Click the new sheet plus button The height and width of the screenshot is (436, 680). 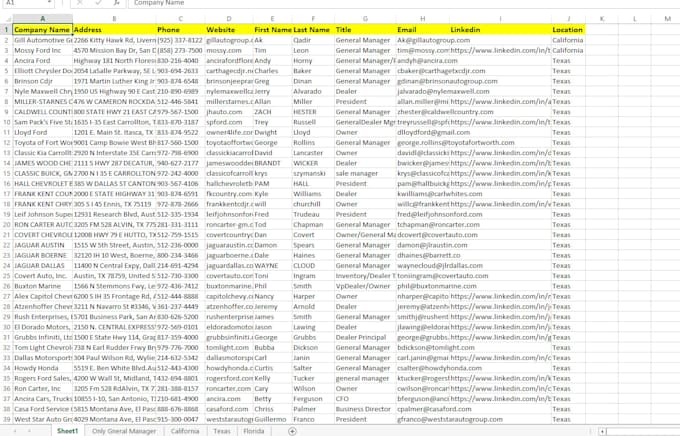click(x=292, y=431)
